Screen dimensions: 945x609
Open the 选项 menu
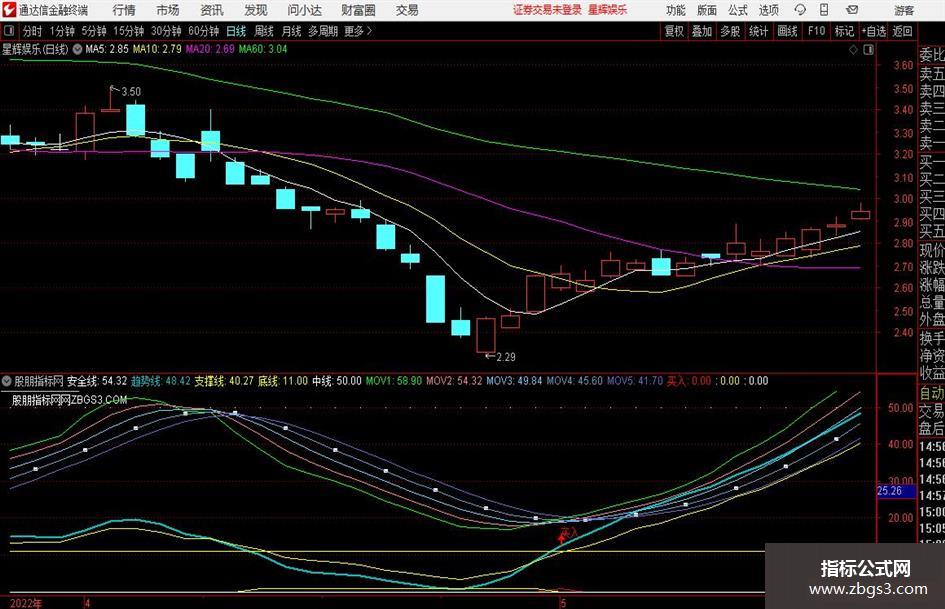point(768,10)
